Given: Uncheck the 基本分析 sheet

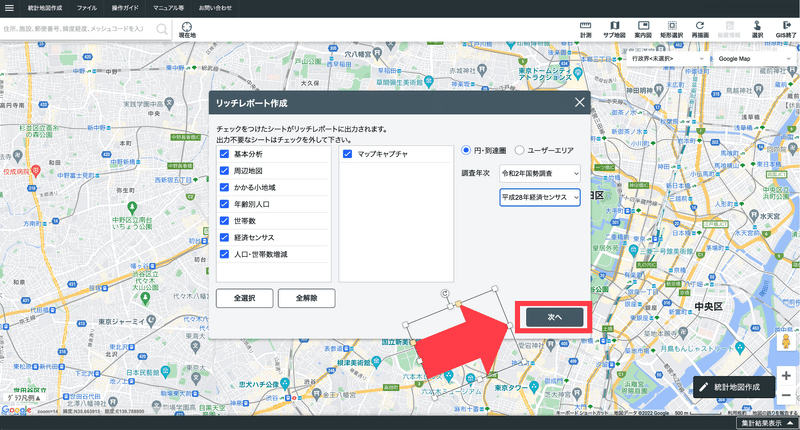Looking at the screenshot, I should [x=224, y=154].
